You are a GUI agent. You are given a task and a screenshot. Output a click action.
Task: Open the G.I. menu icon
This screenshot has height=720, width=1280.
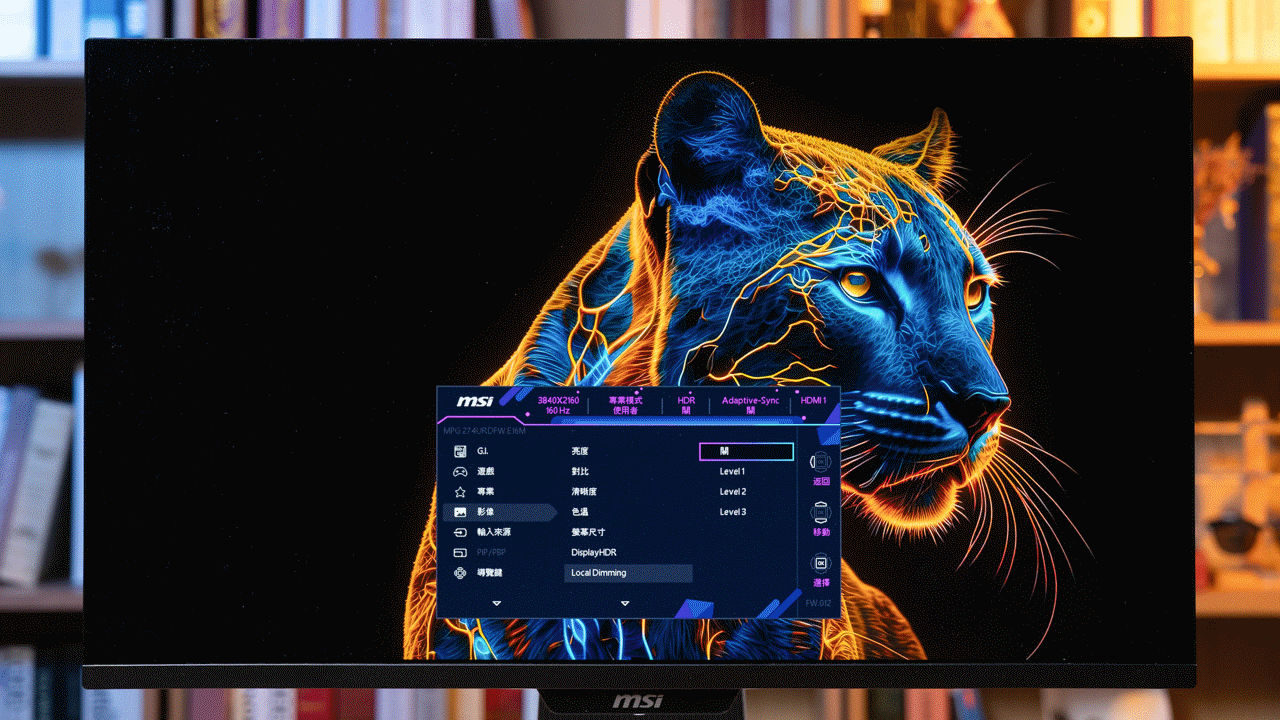pyautogui.click(x=460, y=451)
